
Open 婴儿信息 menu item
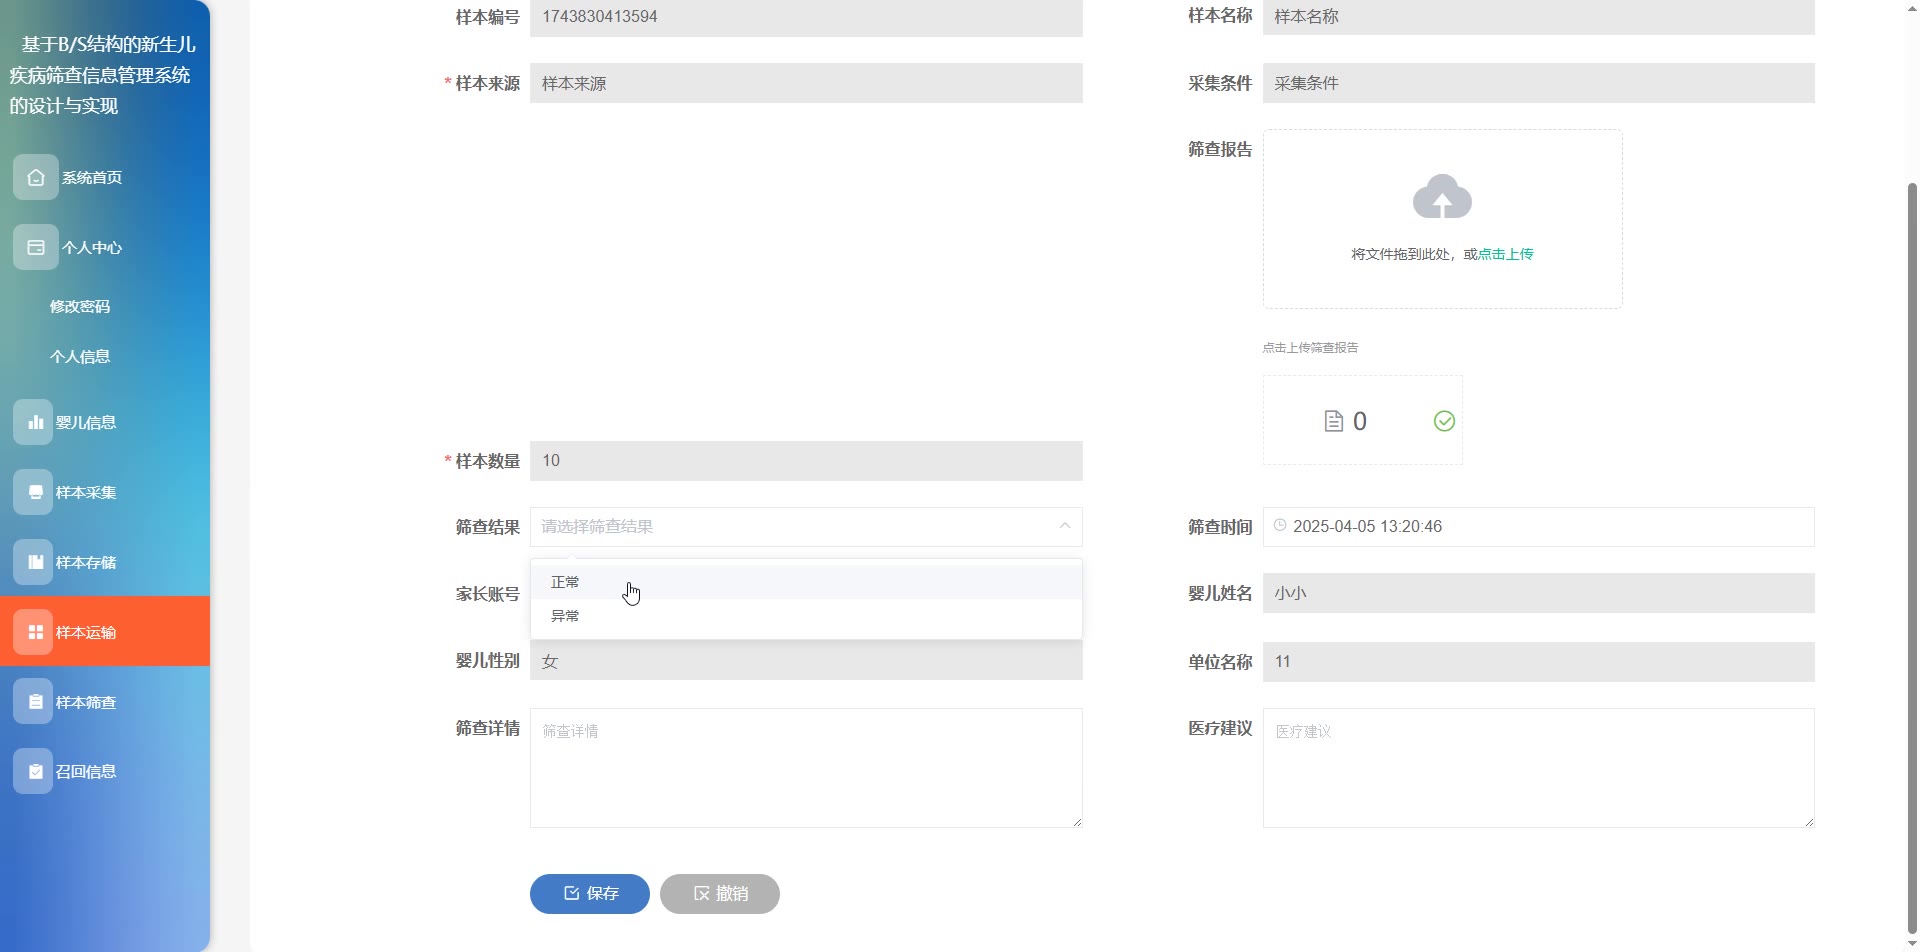105,422
